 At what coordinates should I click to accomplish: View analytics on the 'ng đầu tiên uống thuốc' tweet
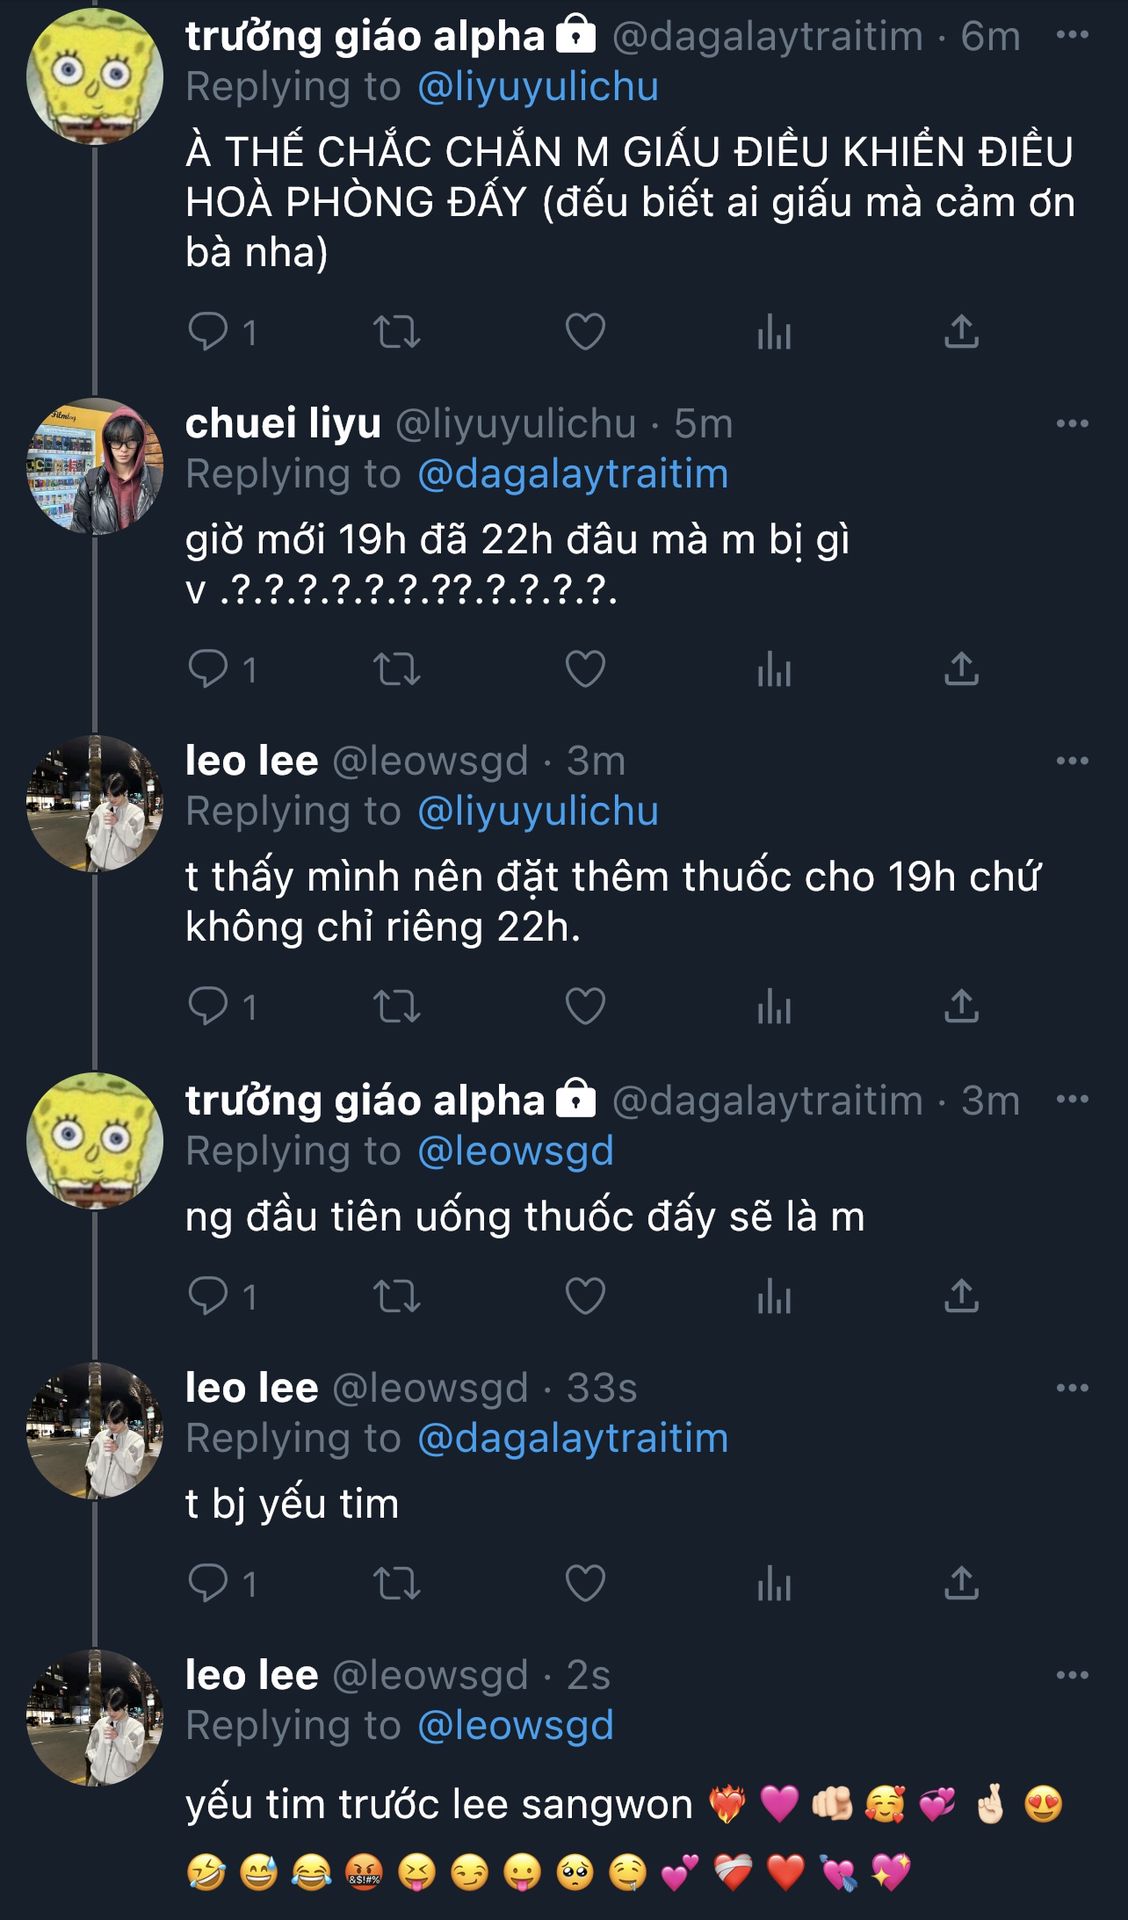coord(774,1296)
